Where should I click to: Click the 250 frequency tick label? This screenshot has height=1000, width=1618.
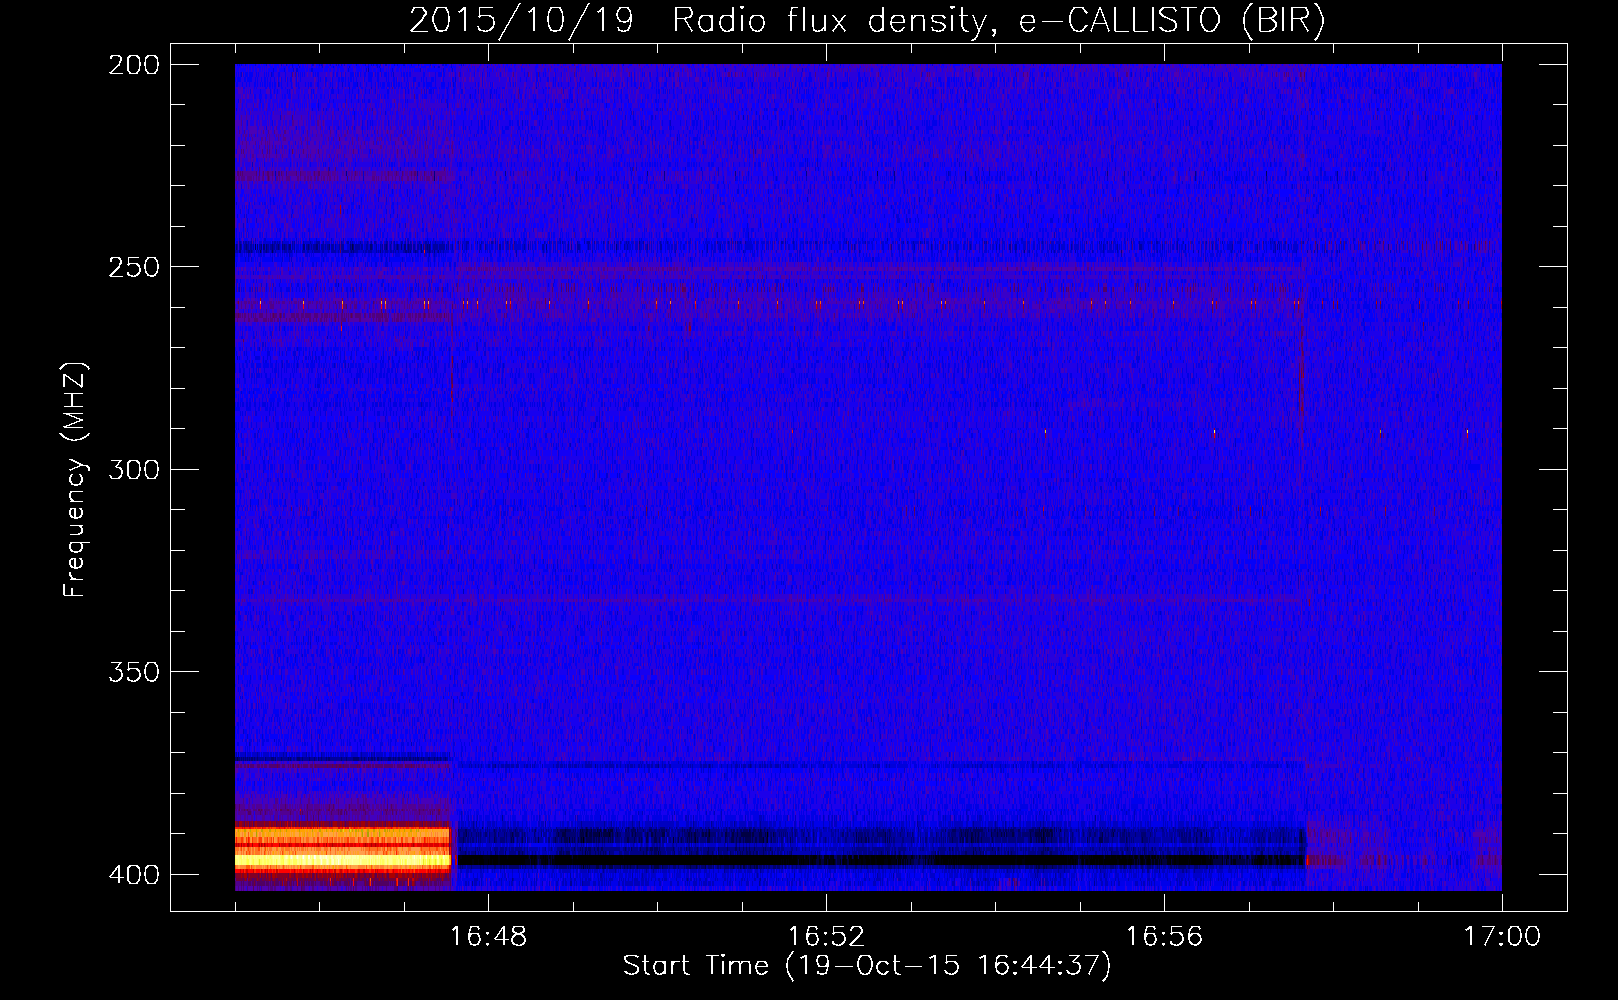click(134, 267)
